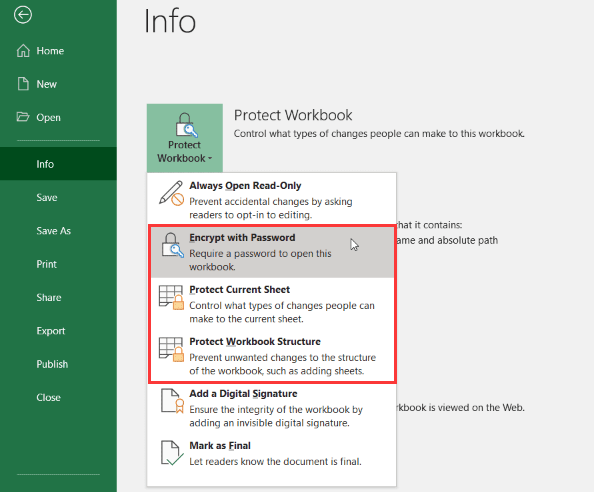Select Always Open Read-Only option
Screen dimensions: 594x492
272,200
